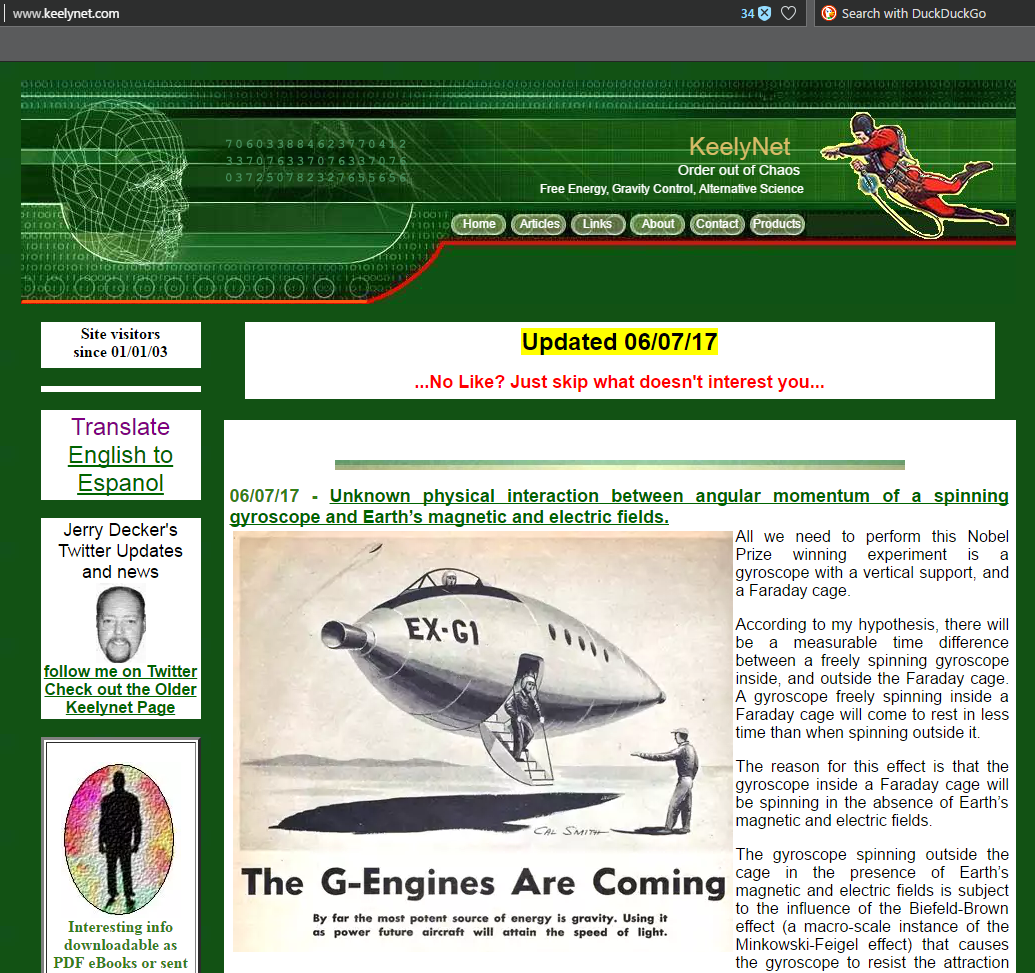Viewport: 1035px width, 973px height.
Task: Open the About navigation button
Action: click(657, 224)
